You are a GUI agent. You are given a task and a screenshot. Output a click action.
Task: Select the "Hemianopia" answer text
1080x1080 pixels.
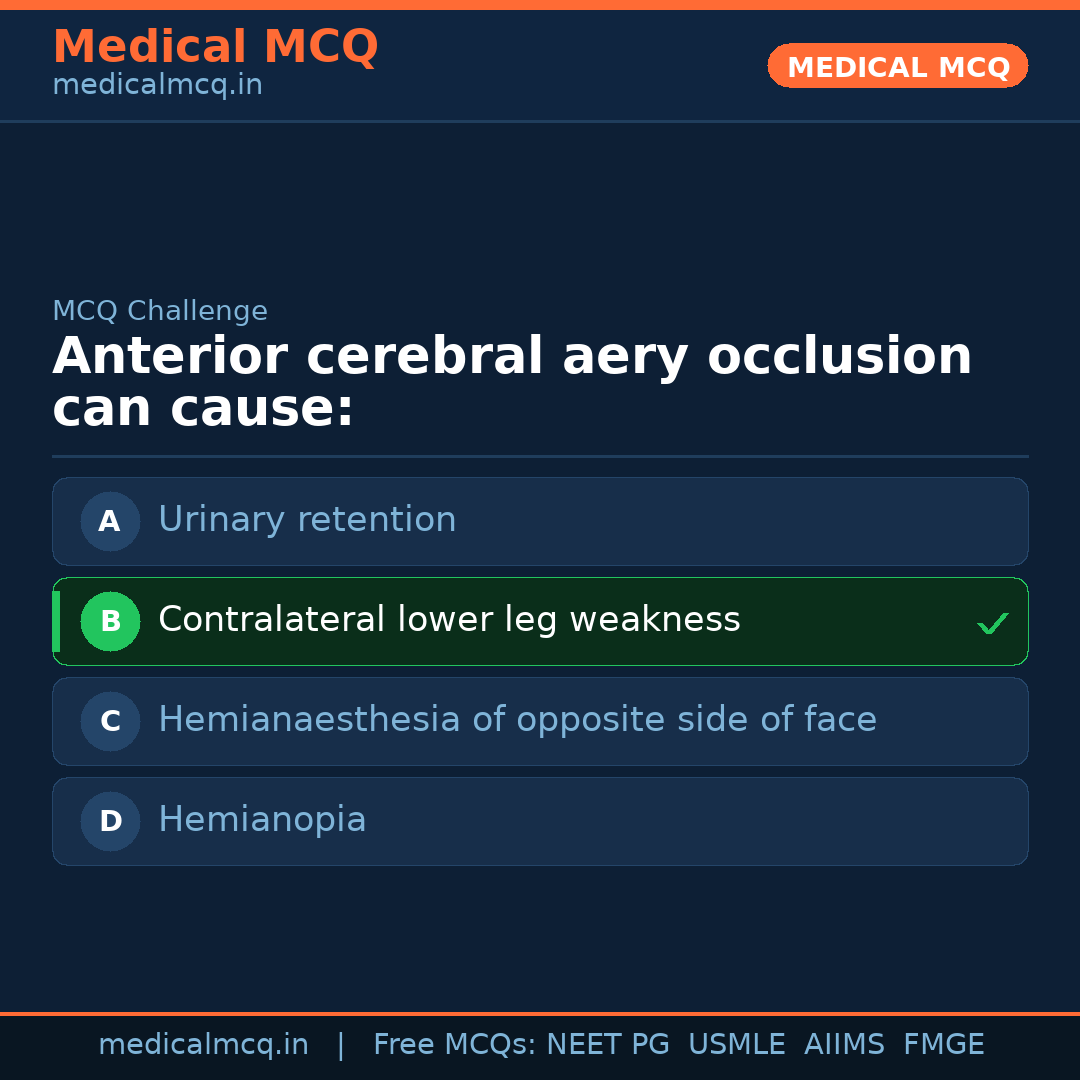click(x=262, y=820)
